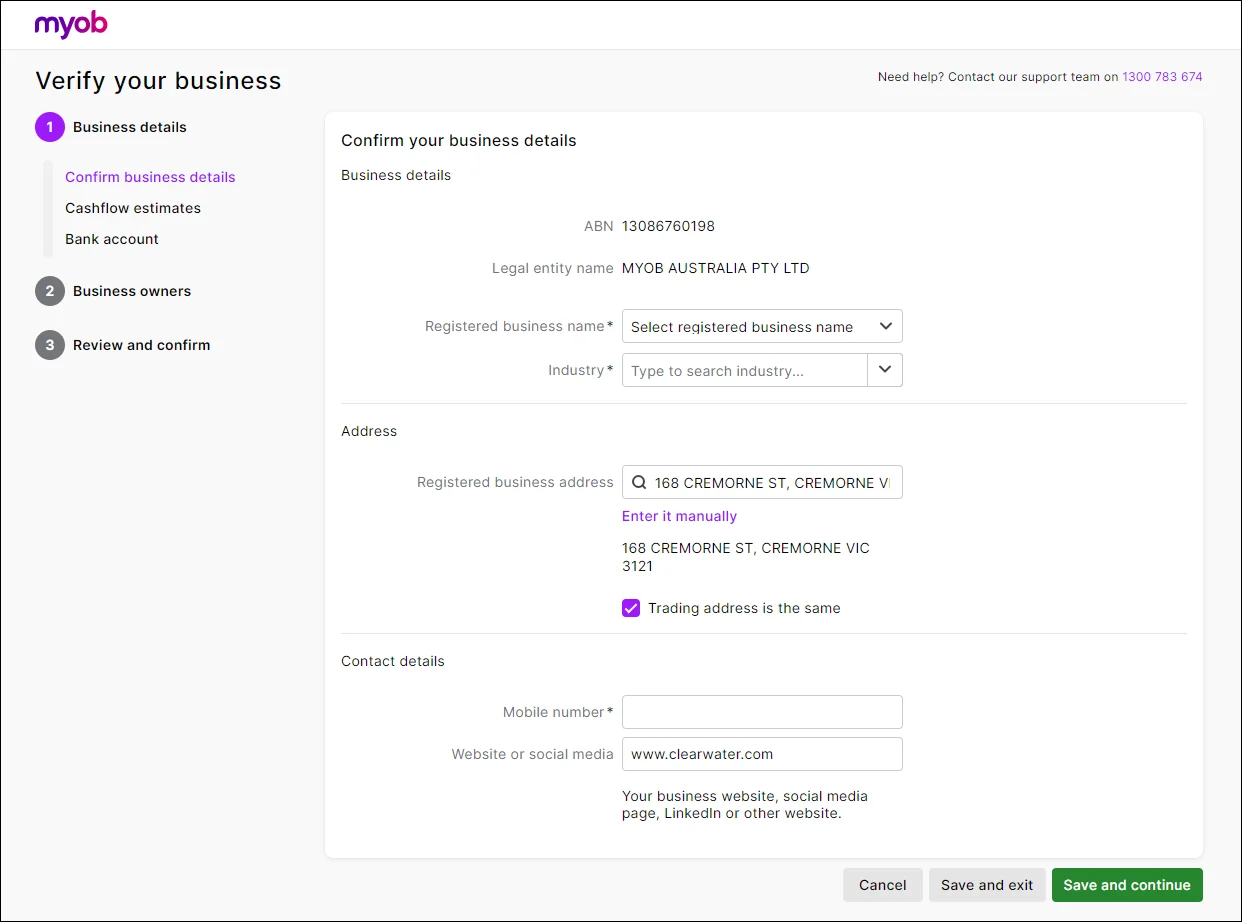Click the address text ending in 'VIC 3121'

click(x=746, y=557)
